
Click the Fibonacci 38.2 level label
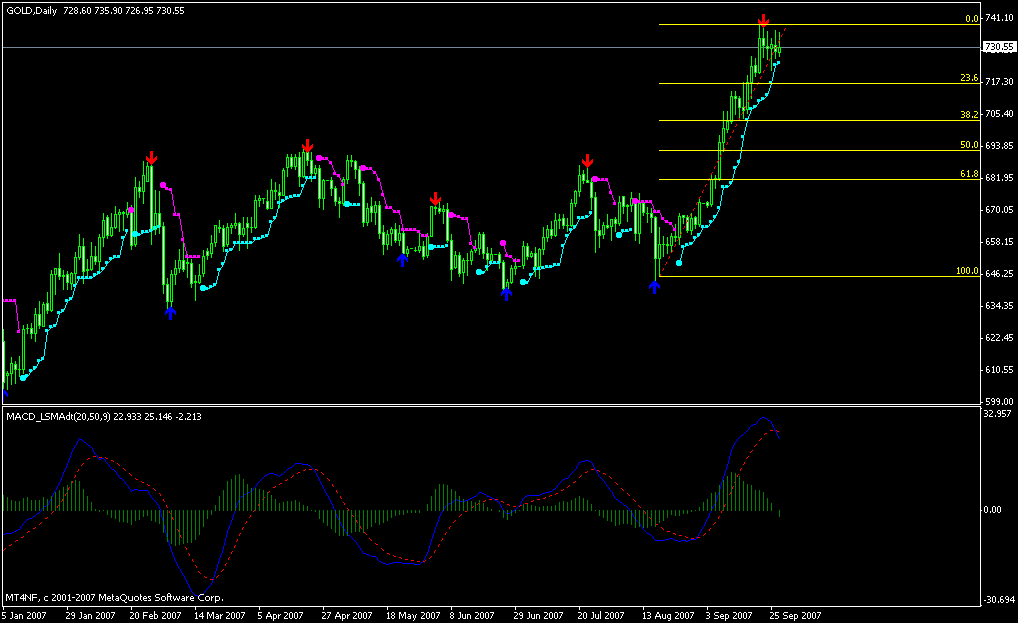pyautogui.click(x=968, y=115)
